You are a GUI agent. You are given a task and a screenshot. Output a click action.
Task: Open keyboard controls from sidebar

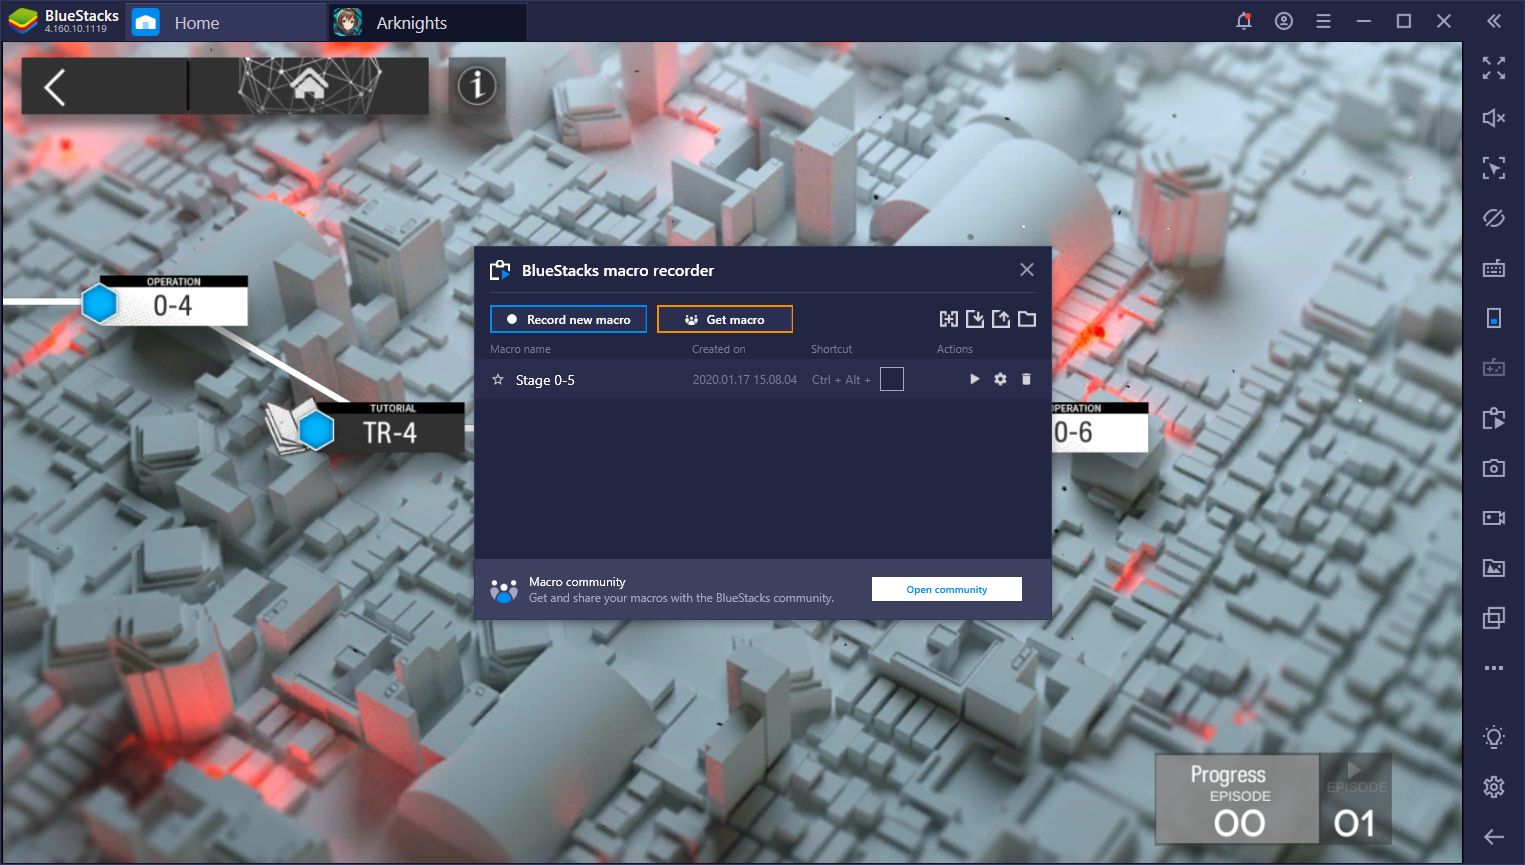click(x=1494, y=268)
